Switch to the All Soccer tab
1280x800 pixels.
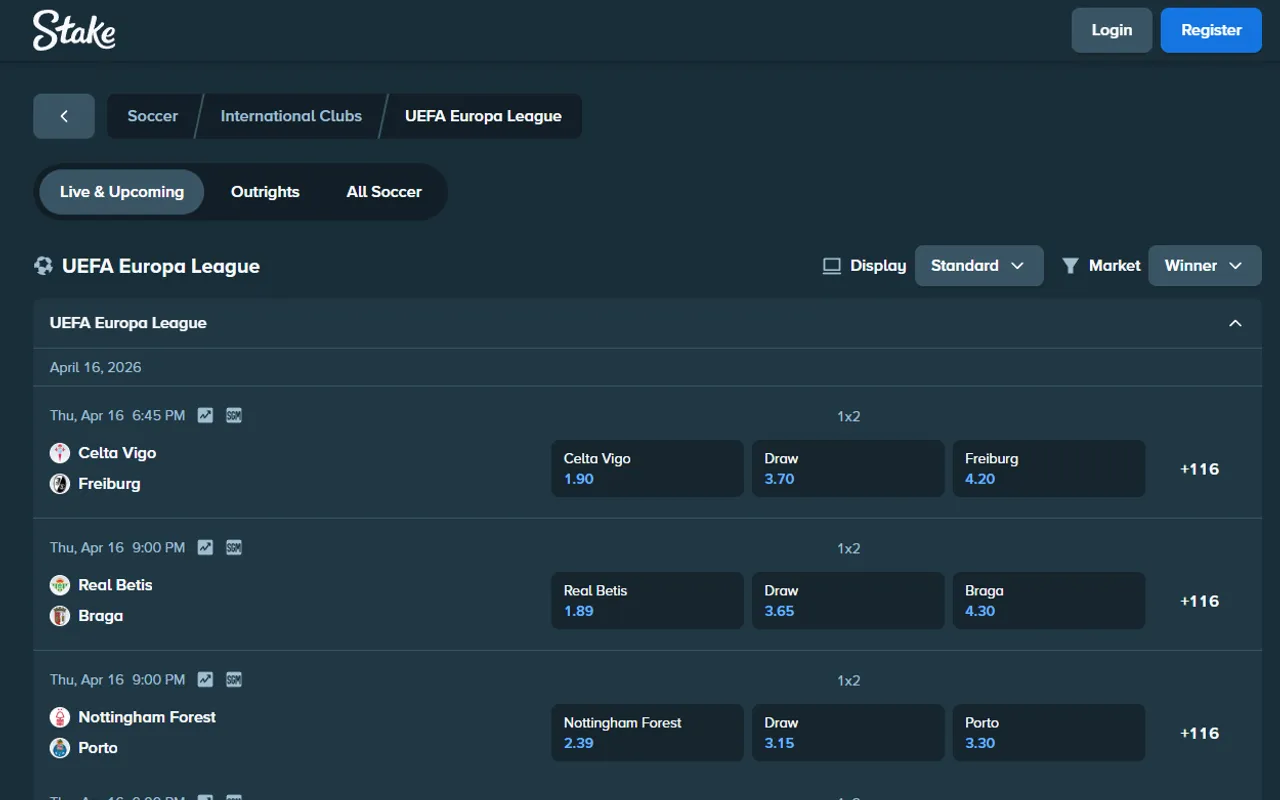384,191
